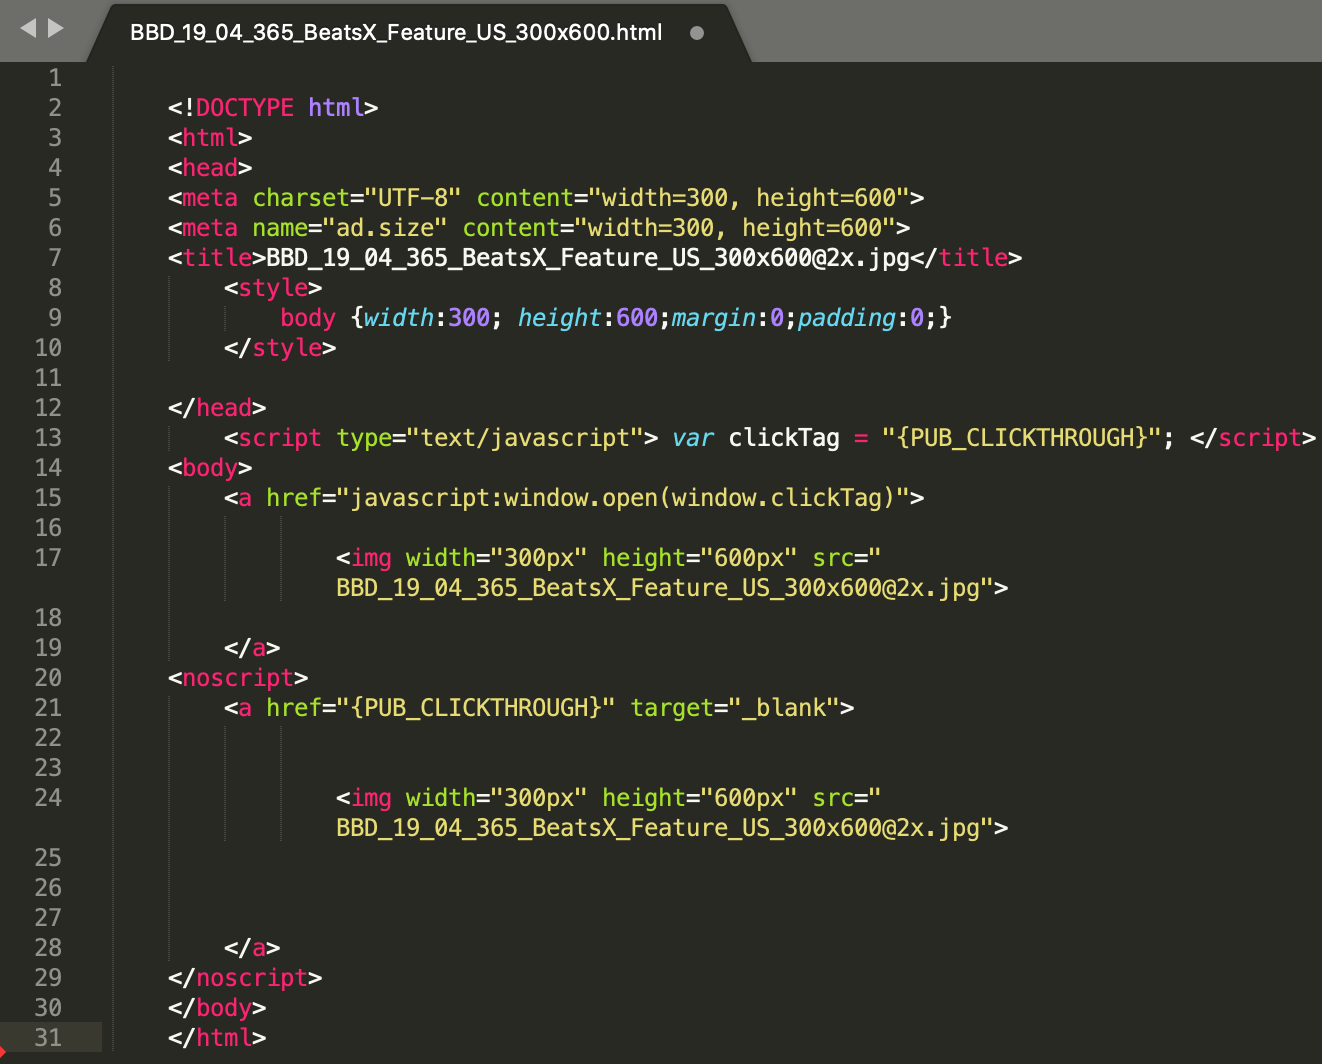Click the charset="UTF-8" attribute on line 5
This screenshot has height=1064, width=1322.
click(x=355, y=197)
